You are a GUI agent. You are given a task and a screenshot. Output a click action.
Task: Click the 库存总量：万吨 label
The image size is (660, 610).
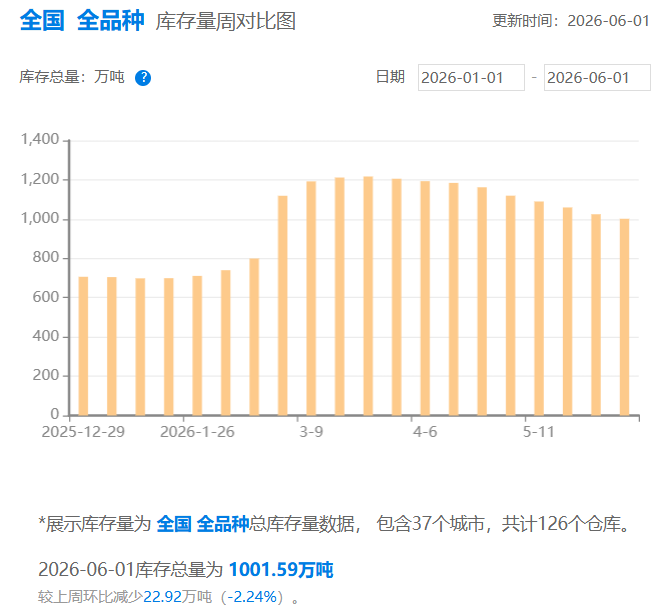click(72, 77)
